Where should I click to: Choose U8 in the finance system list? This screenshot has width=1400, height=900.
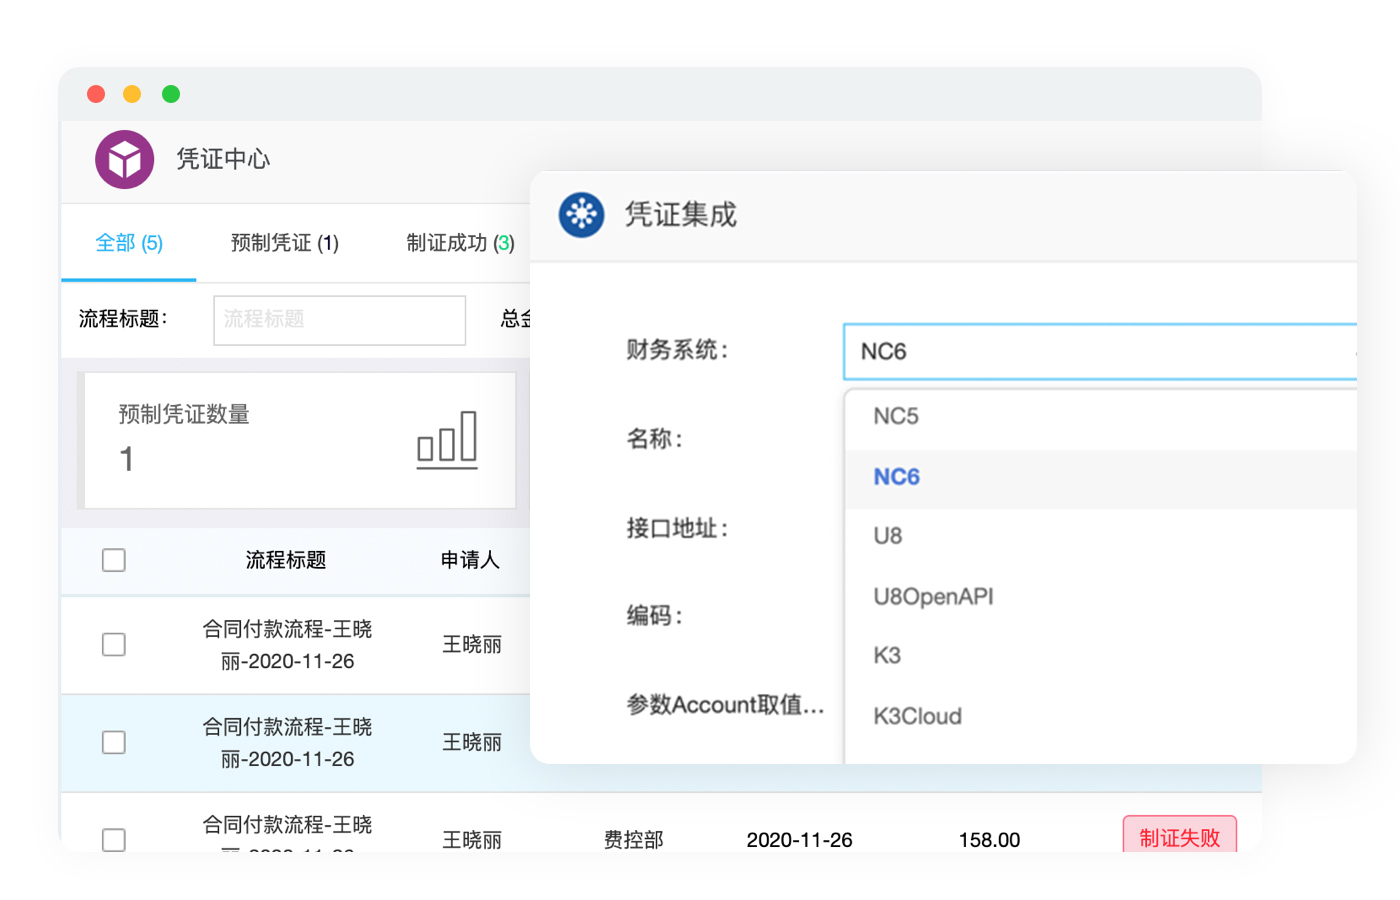coord(1100,536)
